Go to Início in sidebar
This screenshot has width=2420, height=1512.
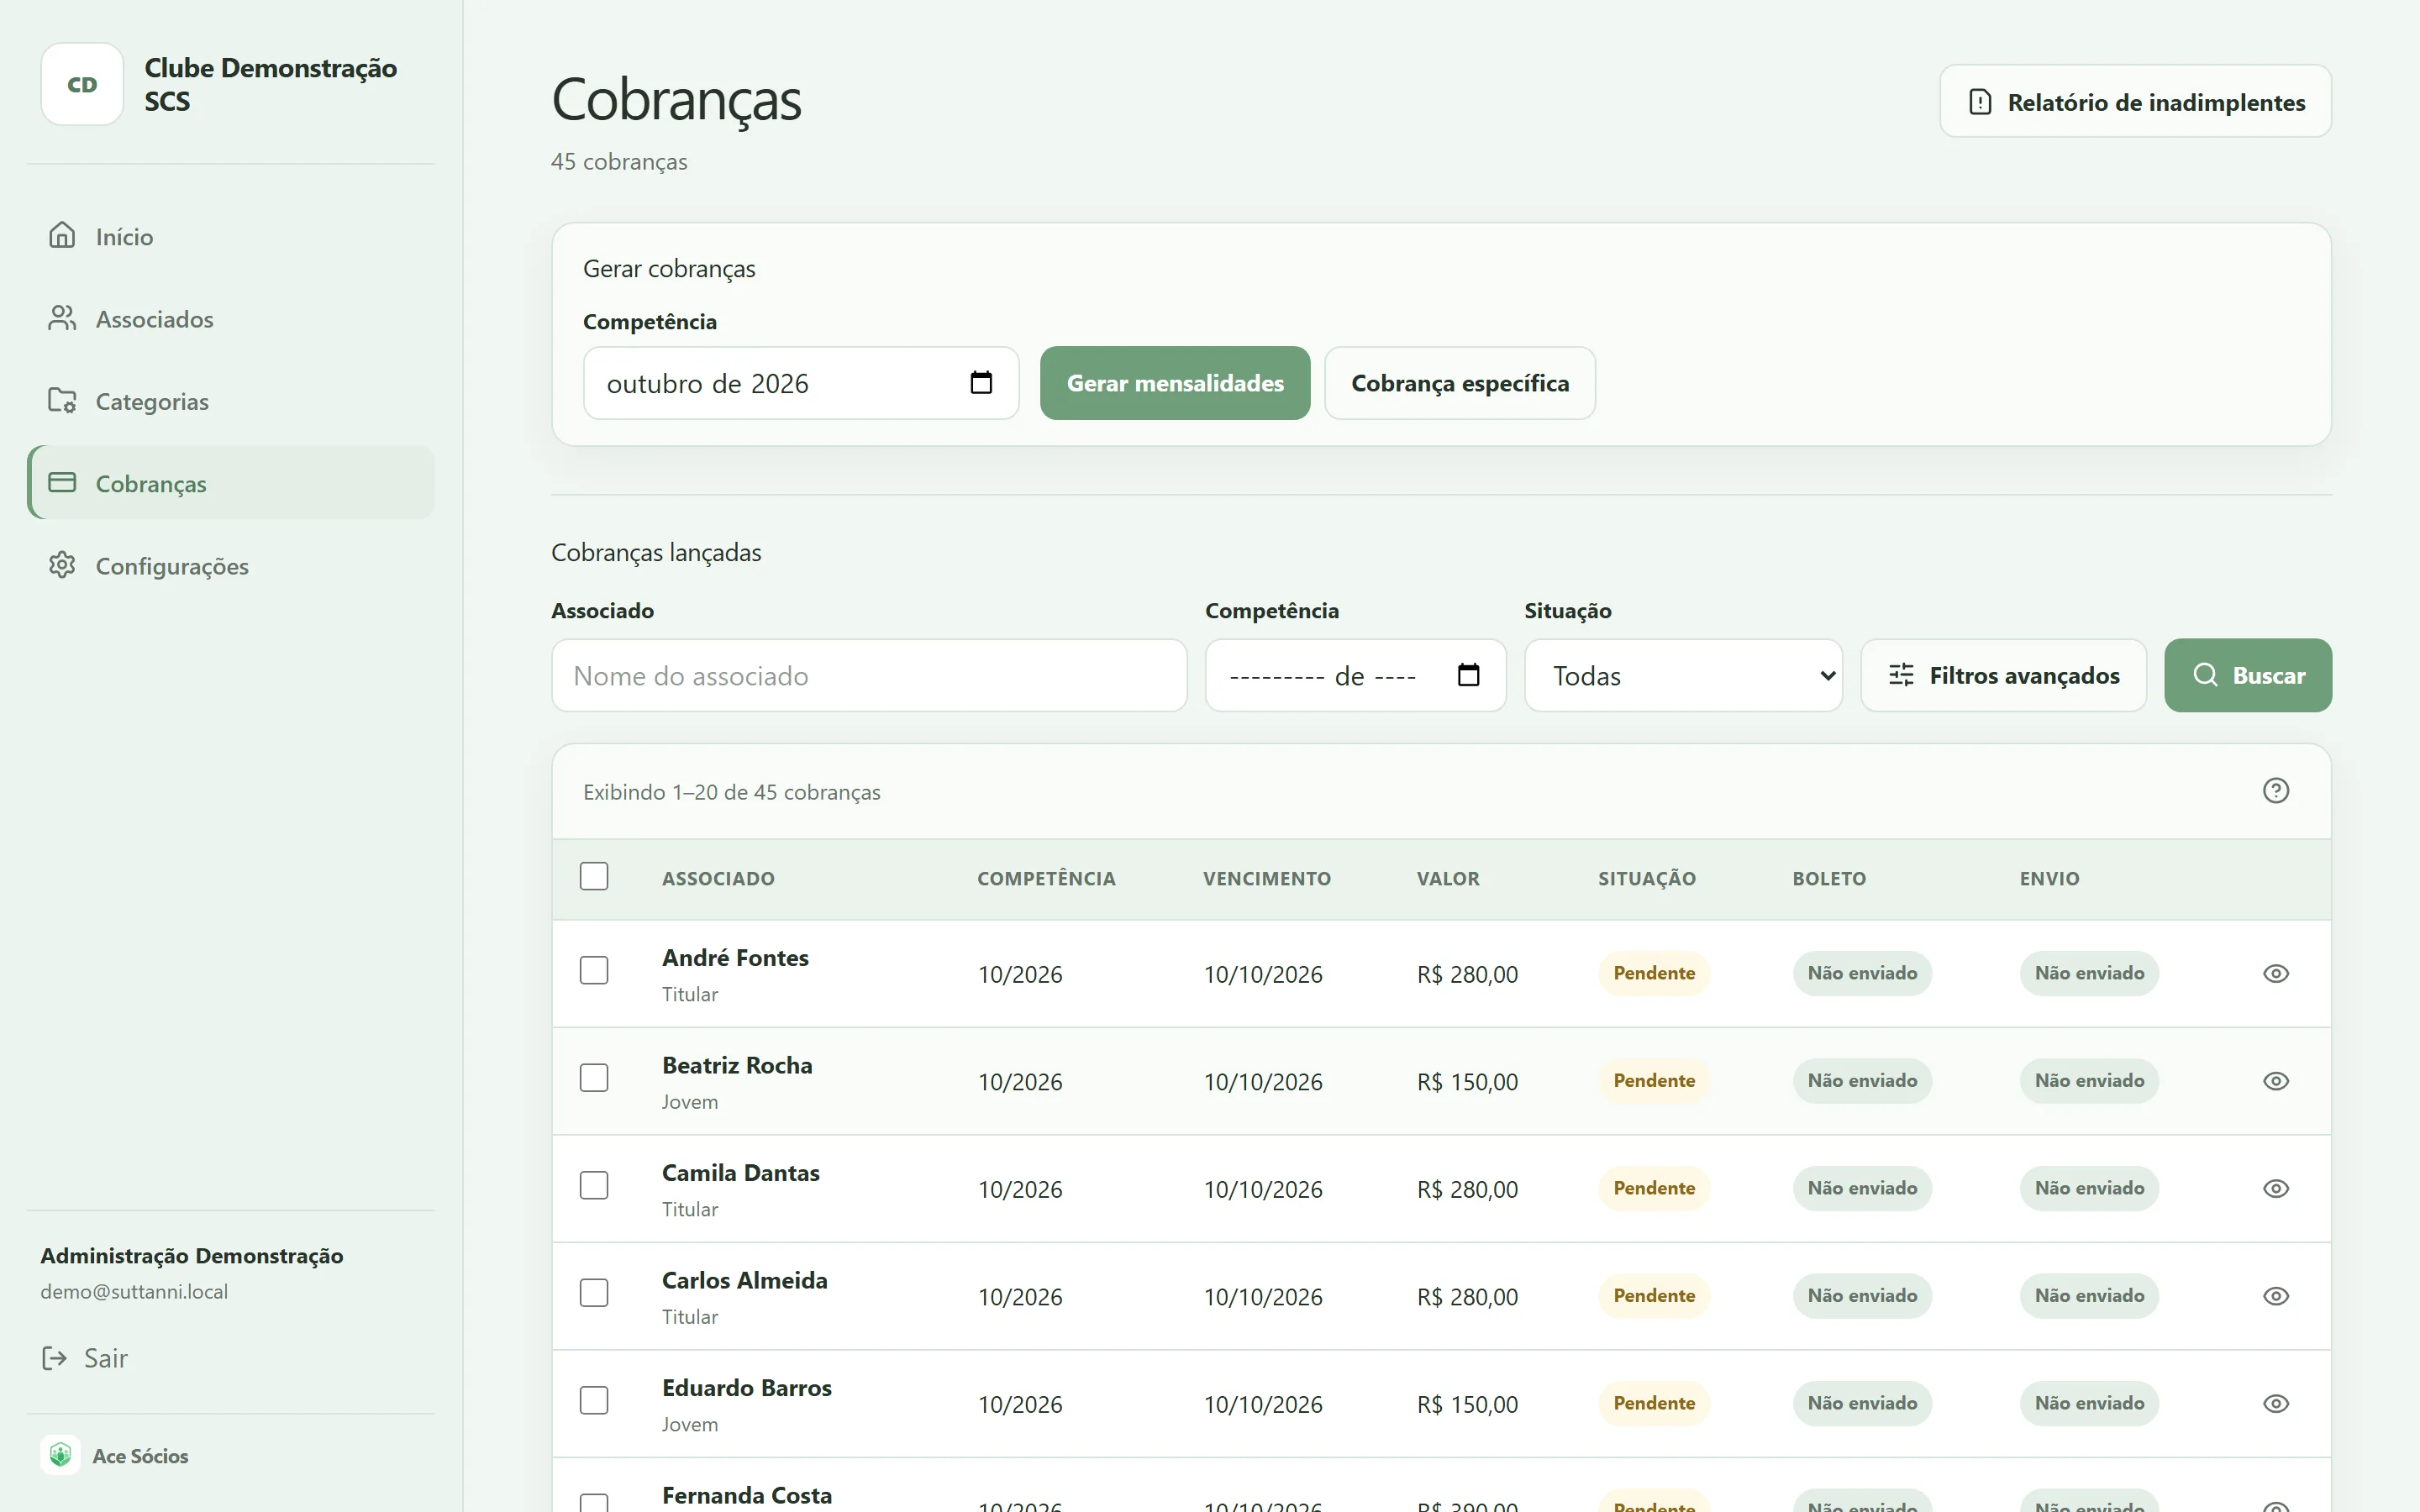tap(231, 236)
